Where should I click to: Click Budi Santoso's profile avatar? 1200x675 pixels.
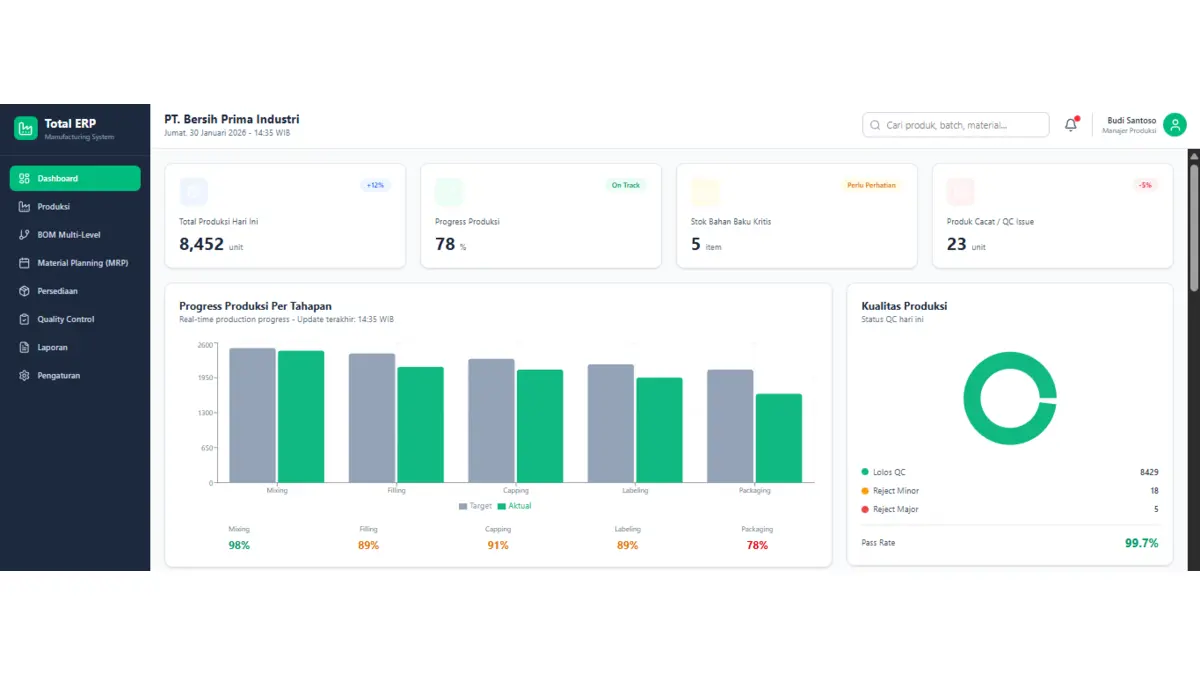[x=1175, y=125]
